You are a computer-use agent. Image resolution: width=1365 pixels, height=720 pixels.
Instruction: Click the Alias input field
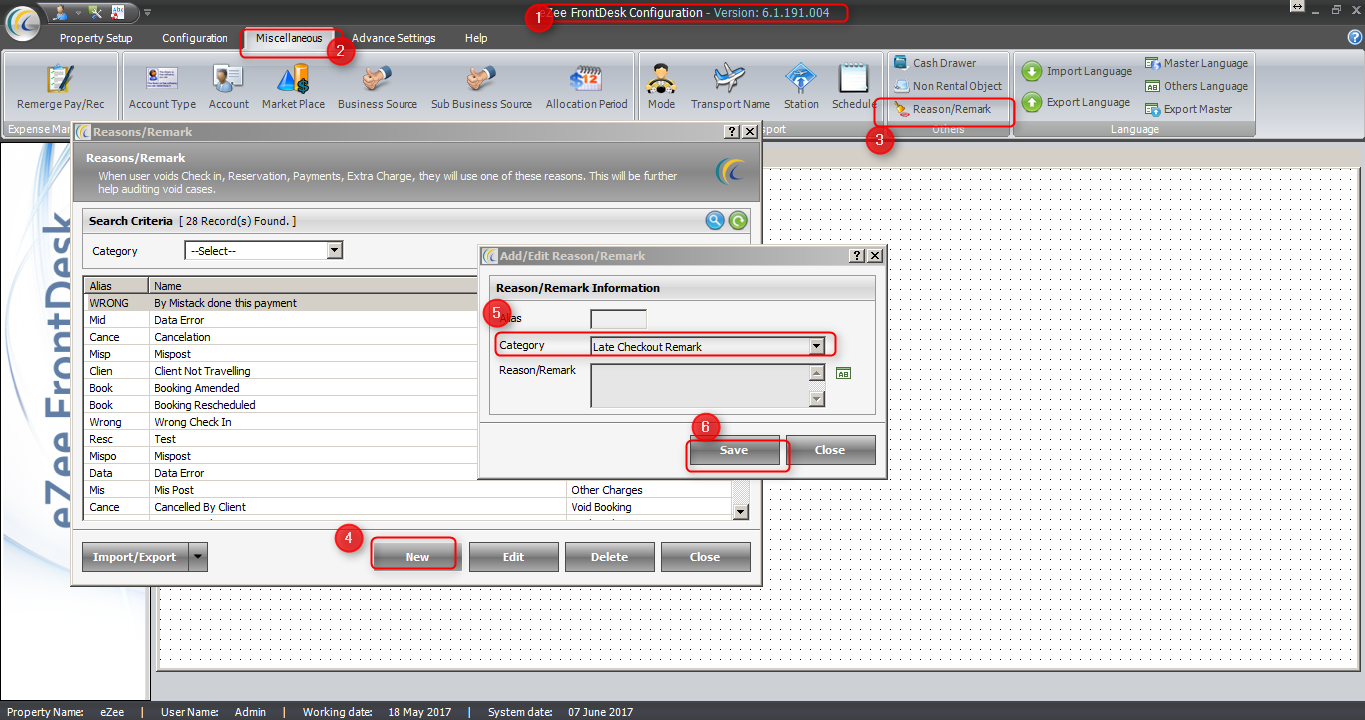[x=618, y=319]
